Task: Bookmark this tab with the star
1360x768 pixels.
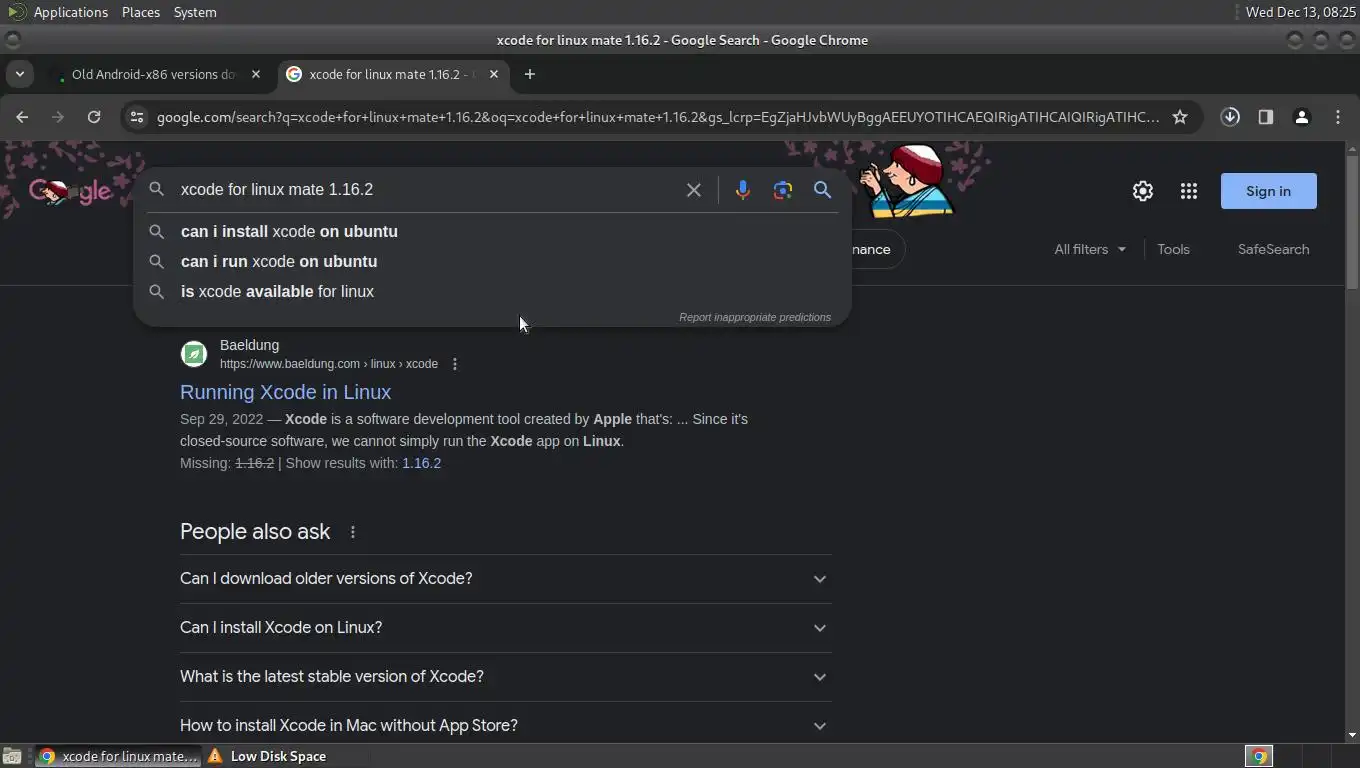Action: [x=1180, y=117]
